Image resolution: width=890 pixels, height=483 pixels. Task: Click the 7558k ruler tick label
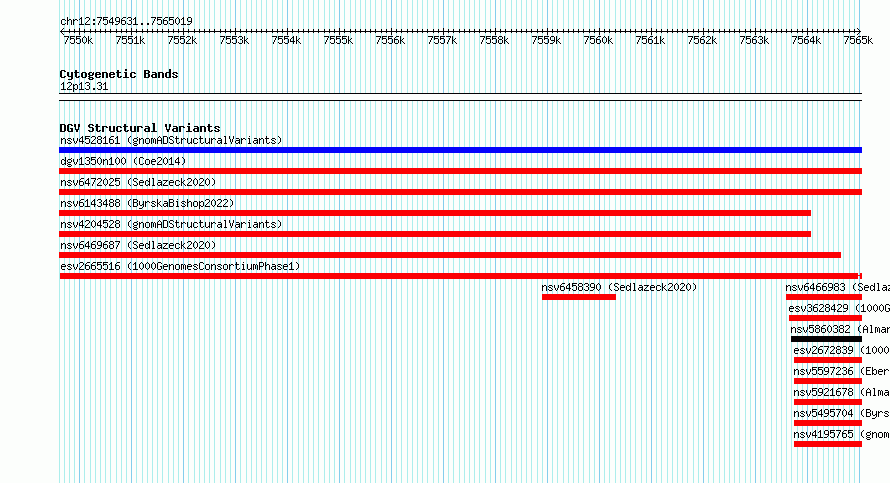494,40
